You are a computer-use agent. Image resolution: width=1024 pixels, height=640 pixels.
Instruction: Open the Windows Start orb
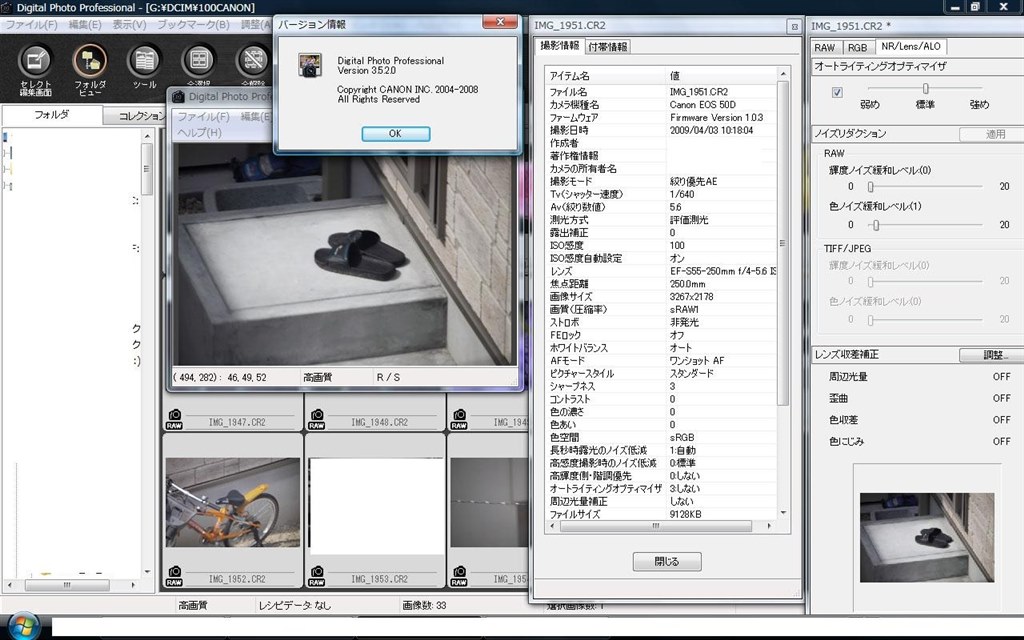coord(24,626)
